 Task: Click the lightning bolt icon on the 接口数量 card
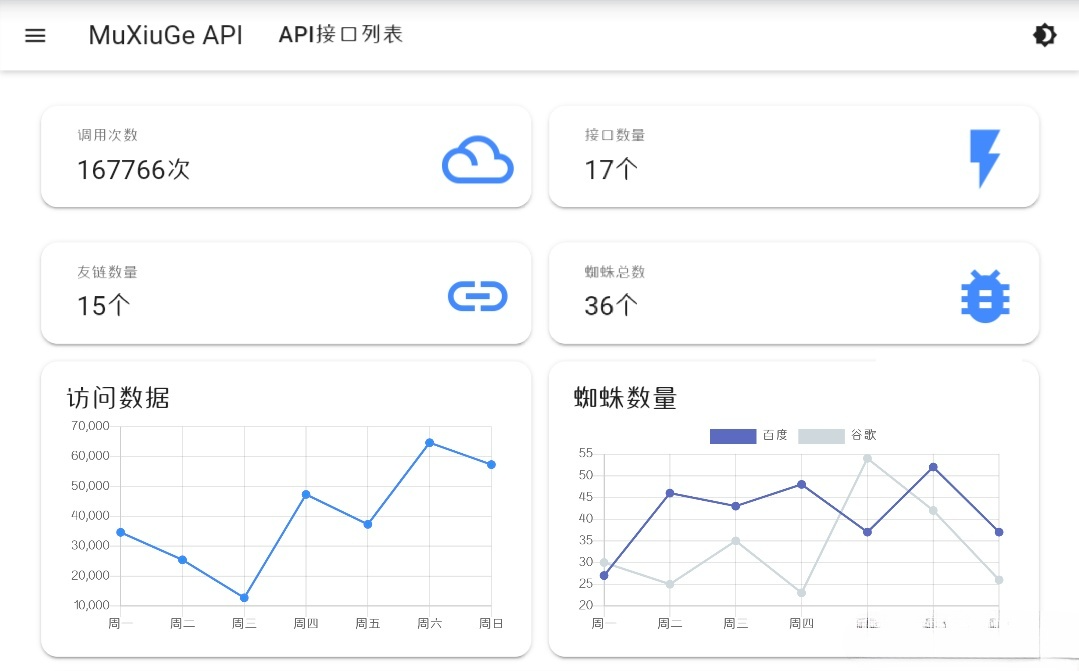click(x=985, y=157)
